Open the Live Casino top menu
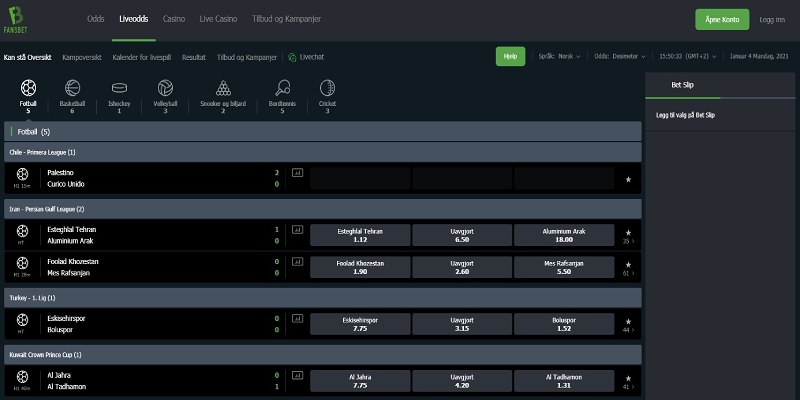 tap(218, 19)
